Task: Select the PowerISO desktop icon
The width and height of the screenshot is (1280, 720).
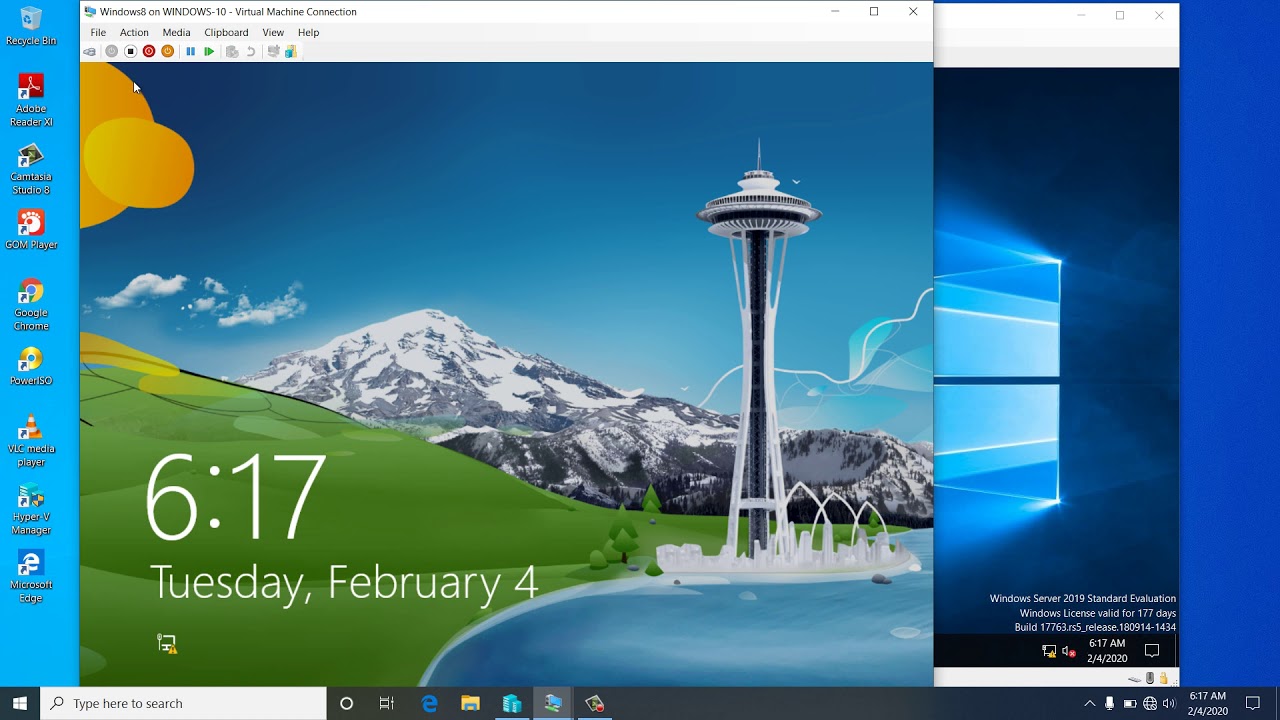Action: 31,366
